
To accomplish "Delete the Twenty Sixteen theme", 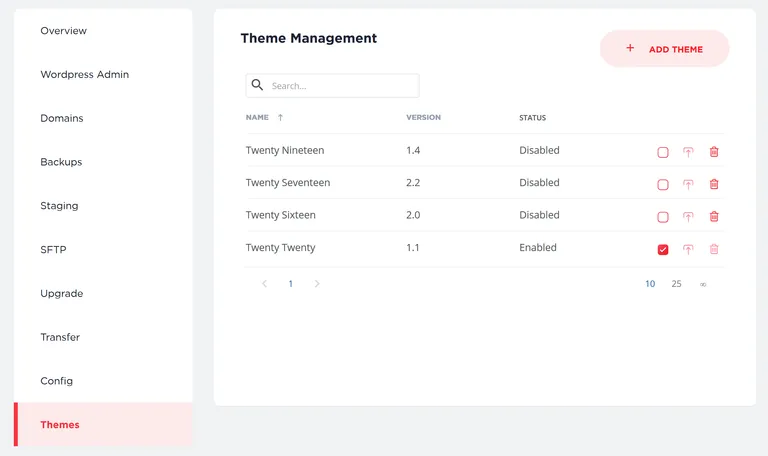I will point(714,216).
